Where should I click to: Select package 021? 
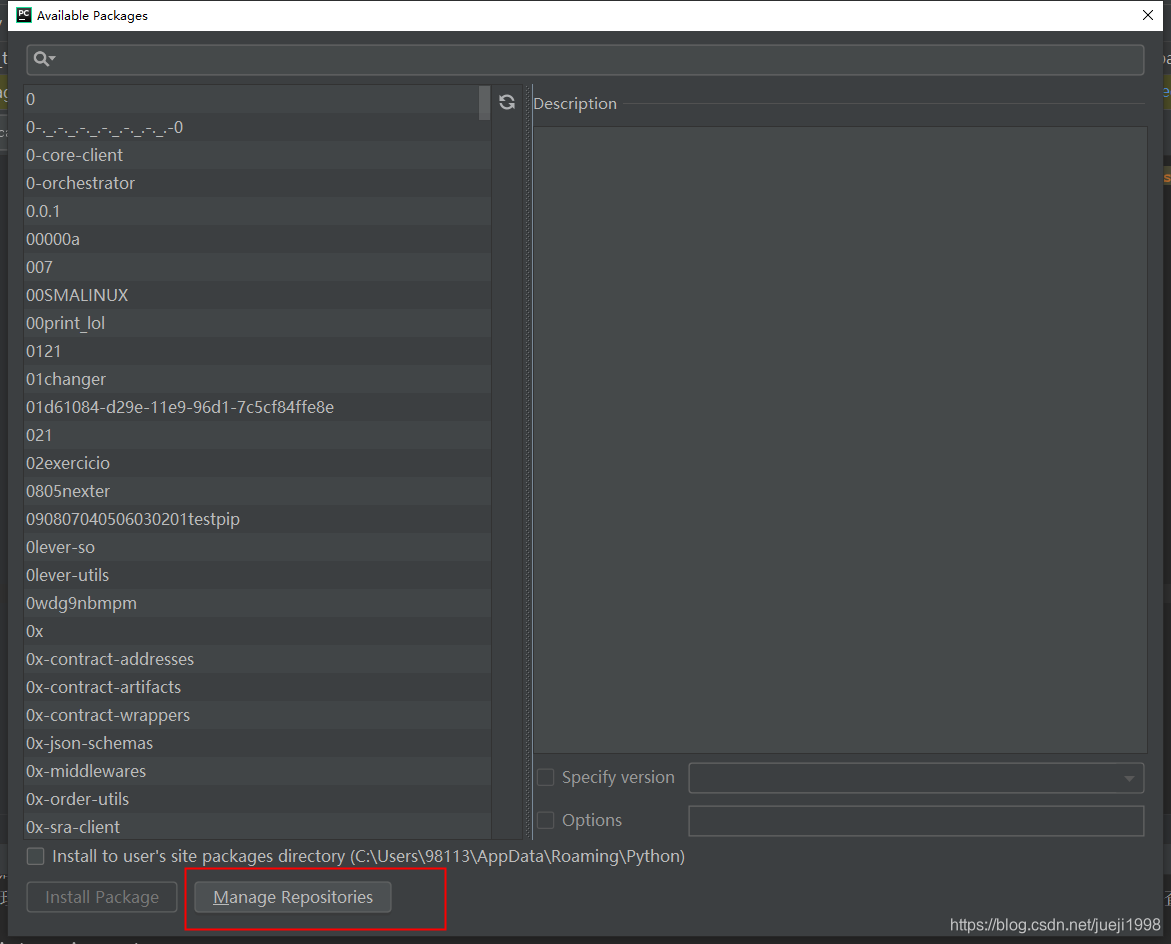(x=258, y=435)
